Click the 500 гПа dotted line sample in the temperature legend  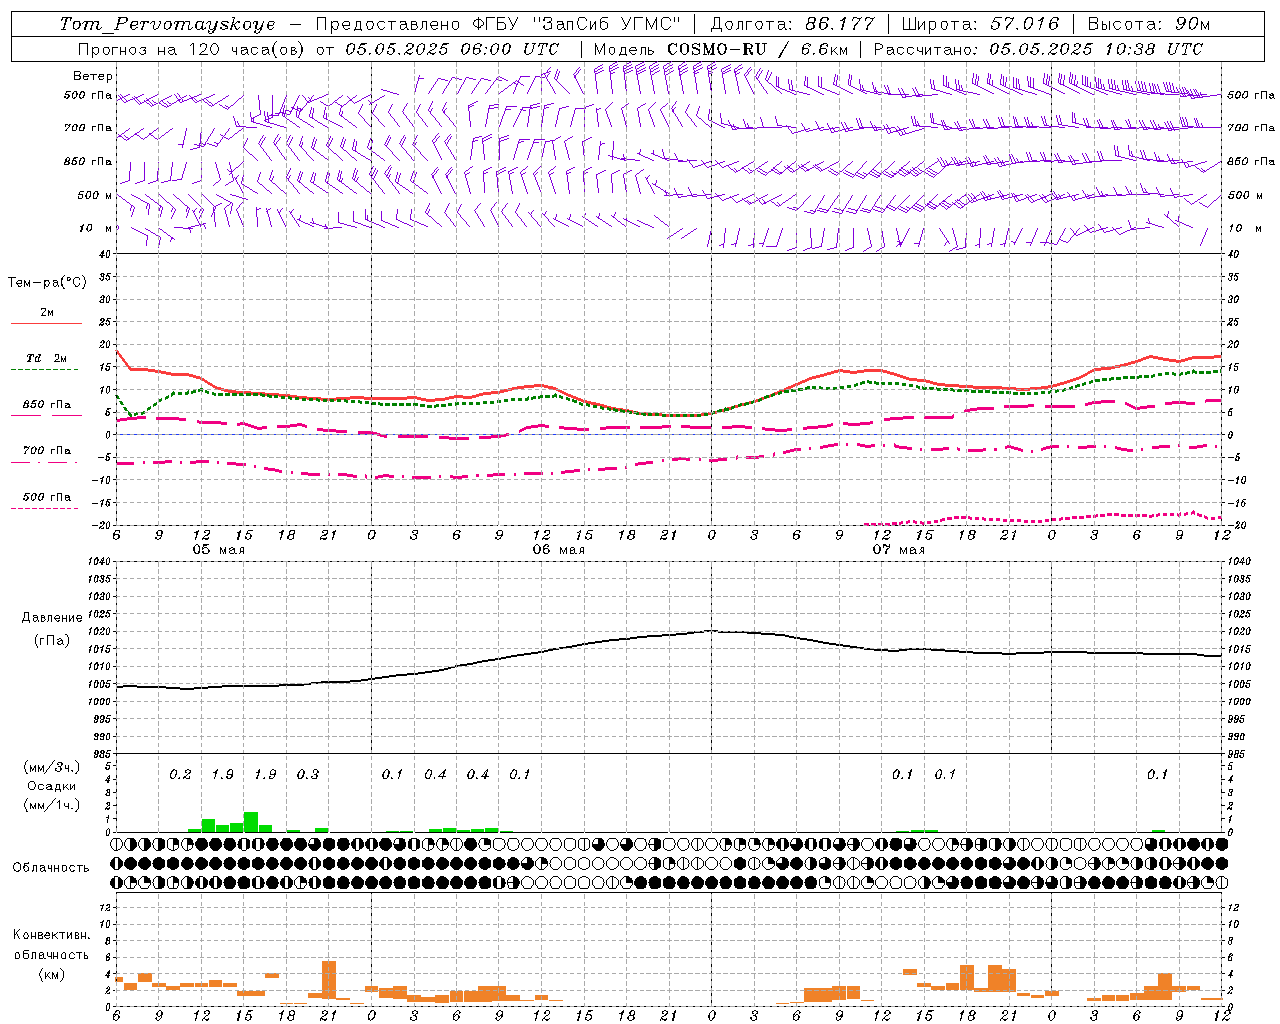click(44, 508)
